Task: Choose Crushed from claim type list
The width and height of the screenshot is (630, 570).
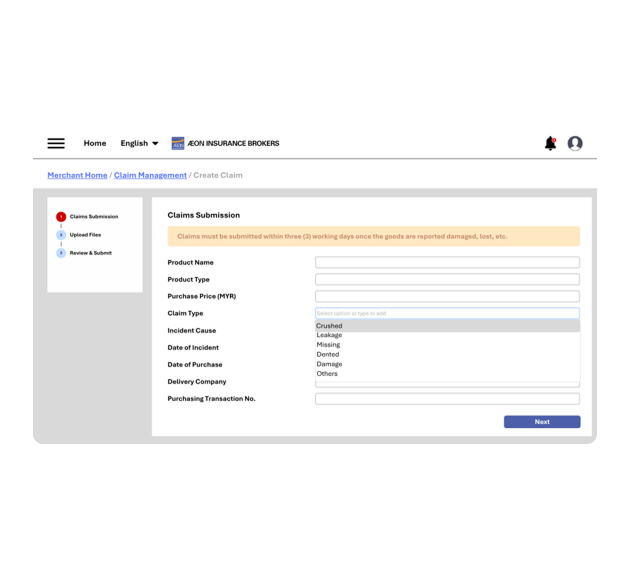Action: pos(329,326)
